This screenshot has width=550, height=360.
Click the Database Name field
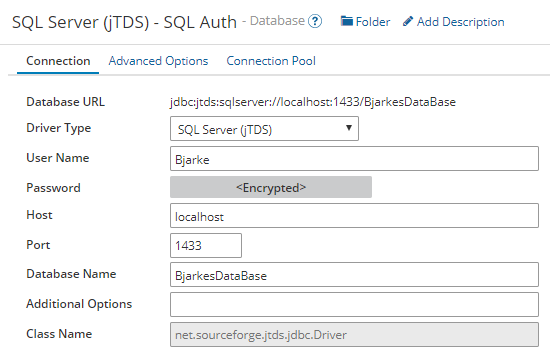point(354,274)
